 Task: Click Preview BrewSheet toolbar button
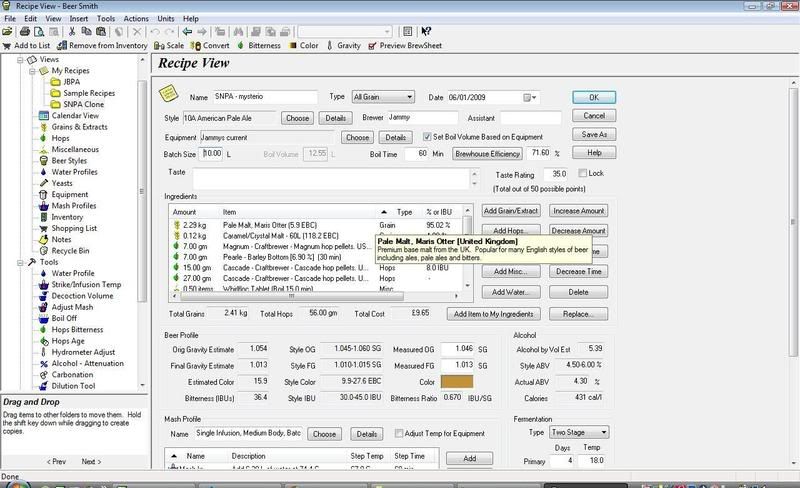405,45
